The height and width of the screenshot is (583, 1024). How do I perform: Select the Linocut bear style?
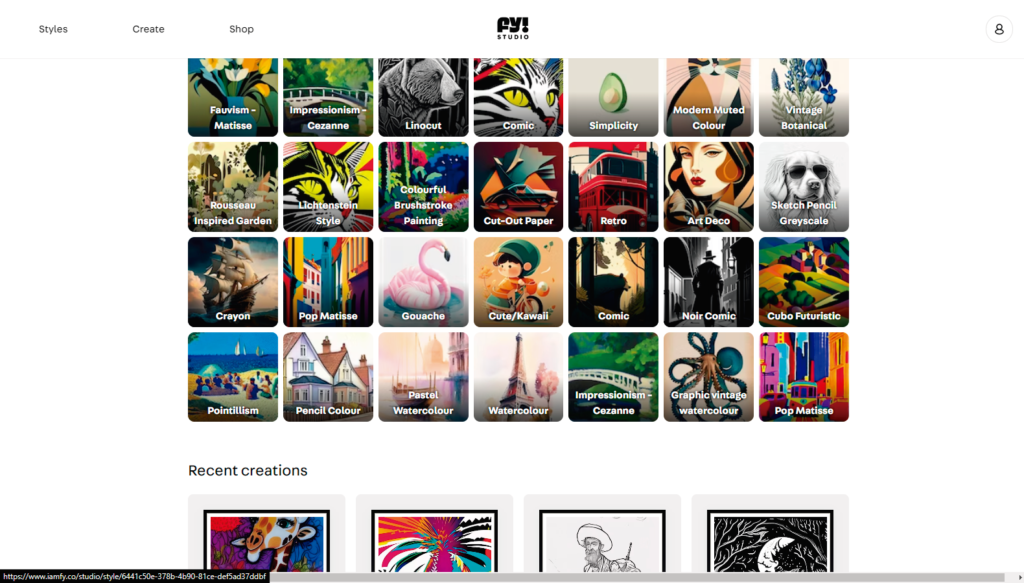click(x=423, y=97)
